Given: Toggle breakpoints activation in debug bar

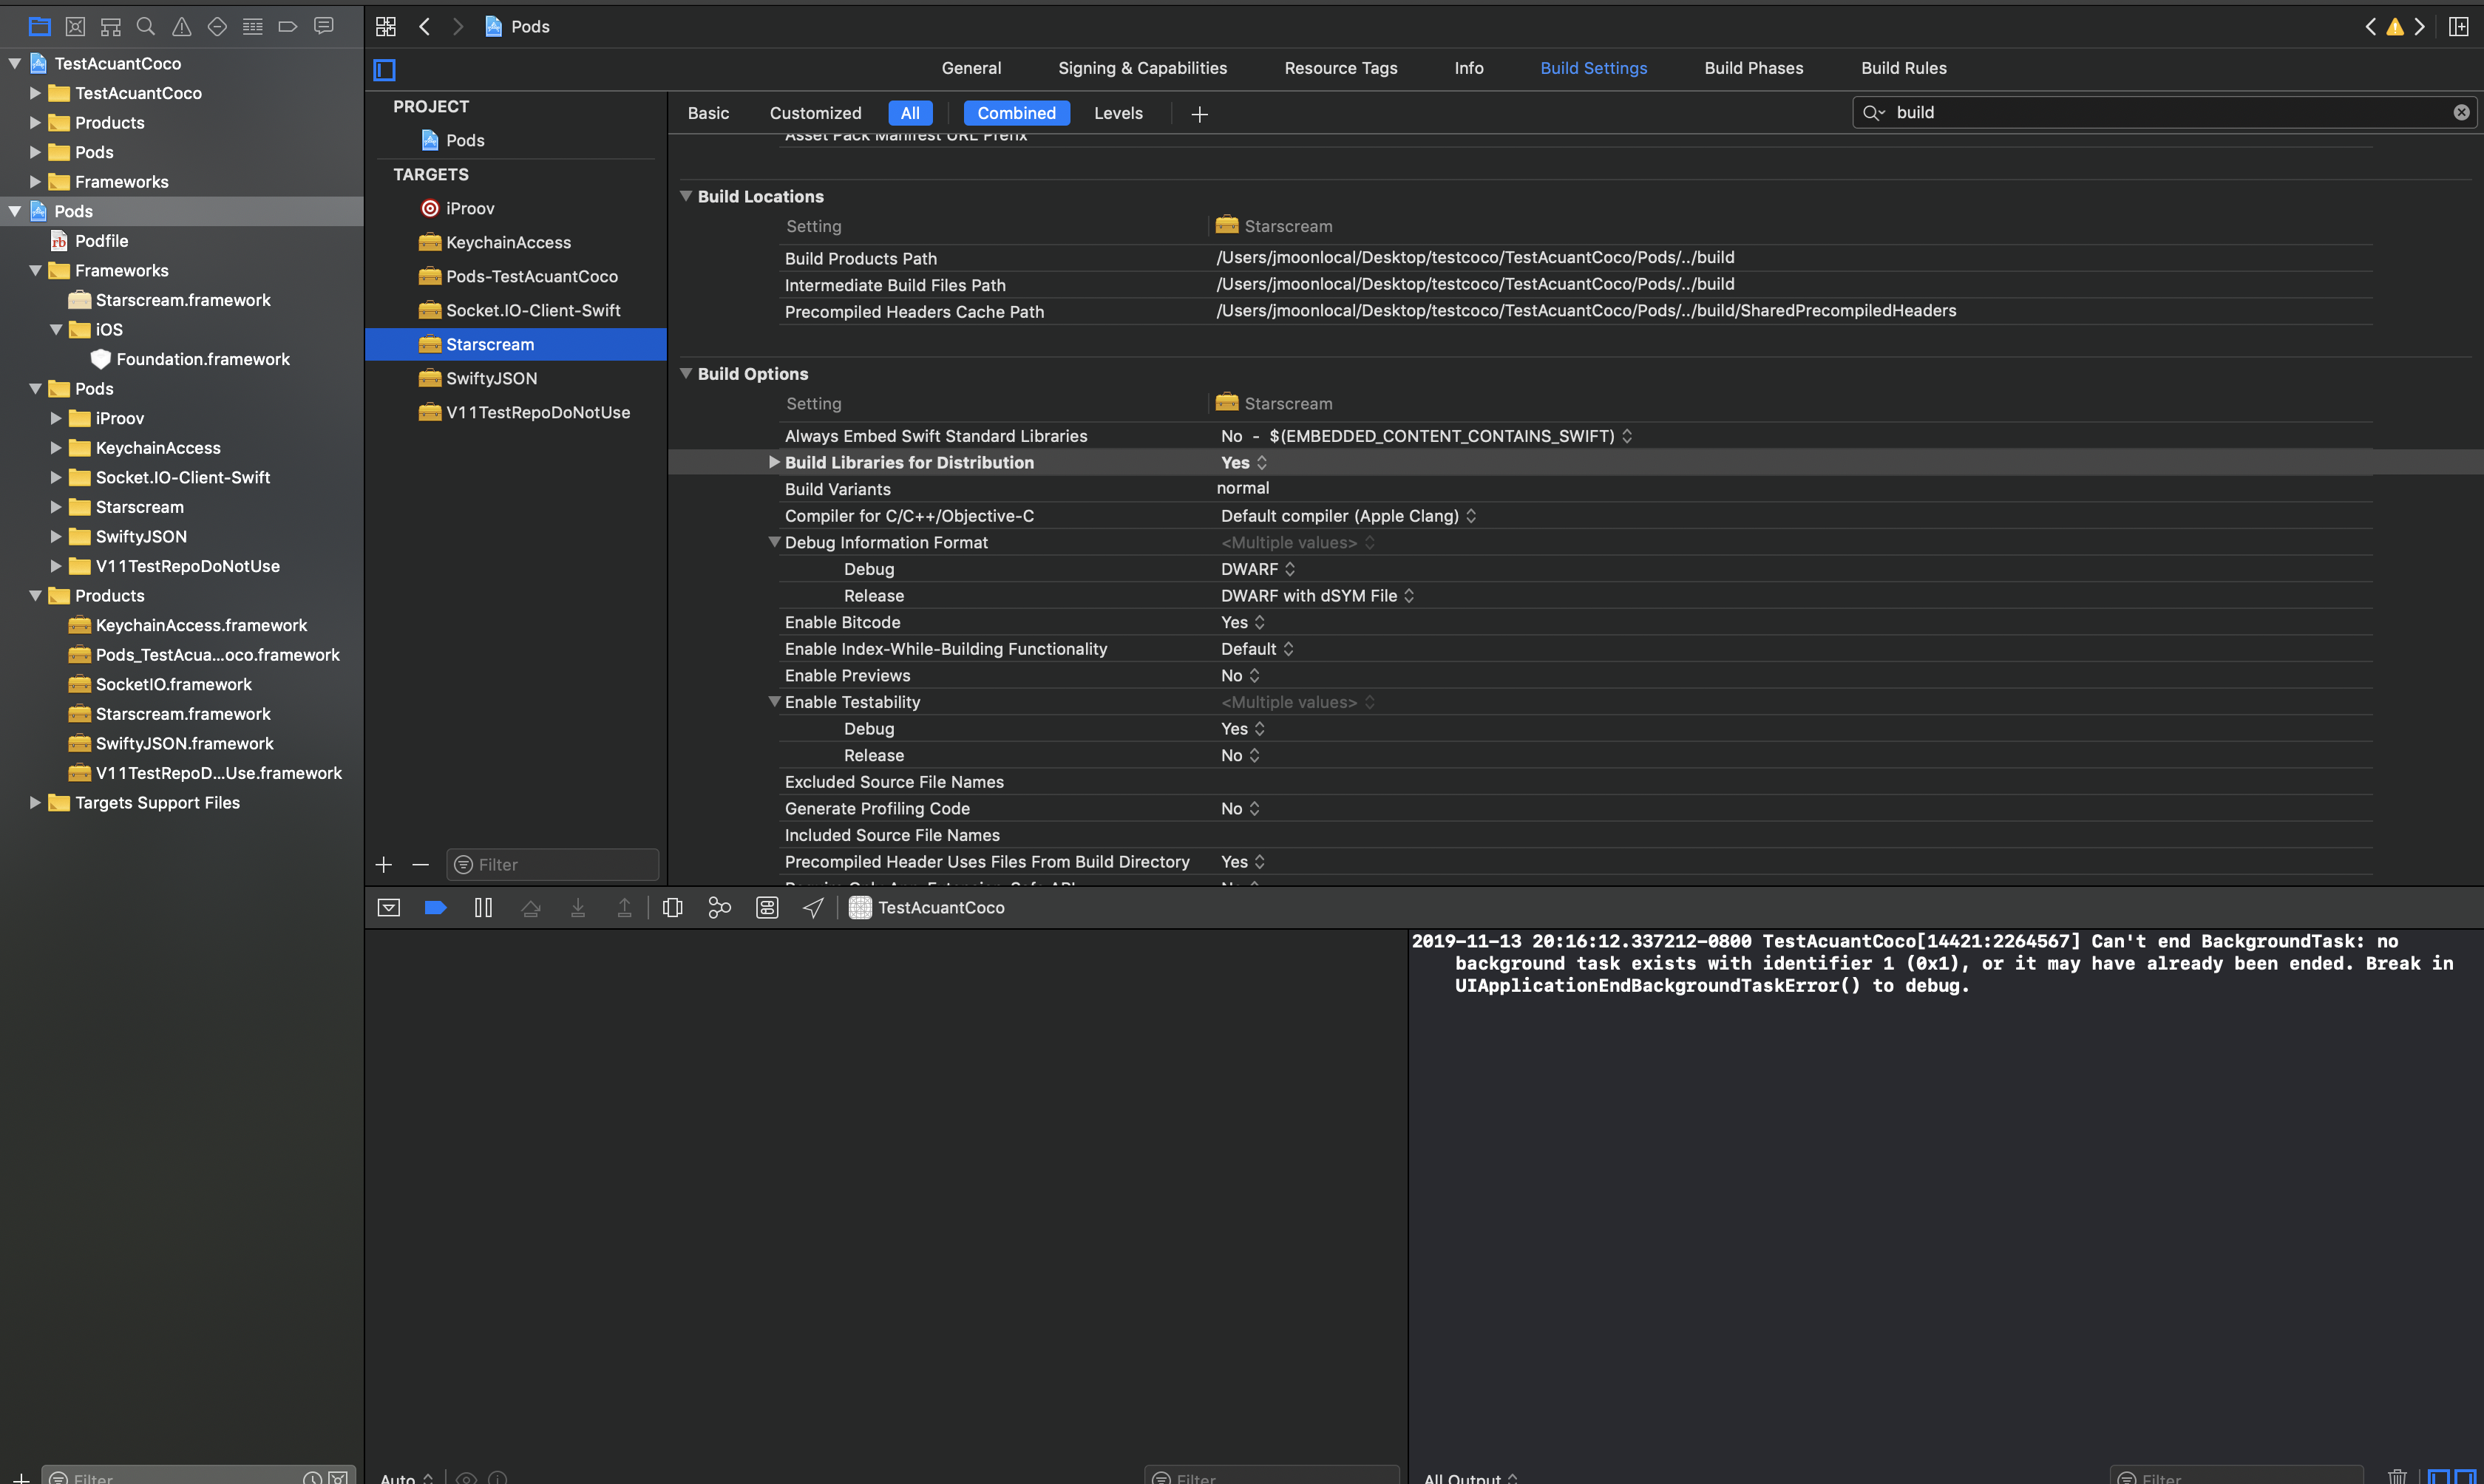Looking at the screenshot, I should coord(435,907).
